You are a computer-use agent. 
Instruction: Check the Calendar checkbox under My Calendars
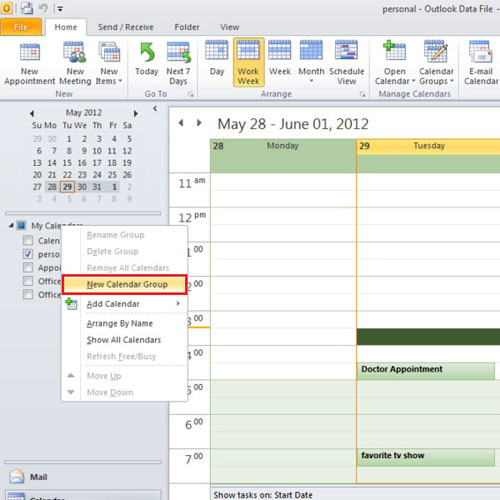pyautogui.click(x=28, y=240)
